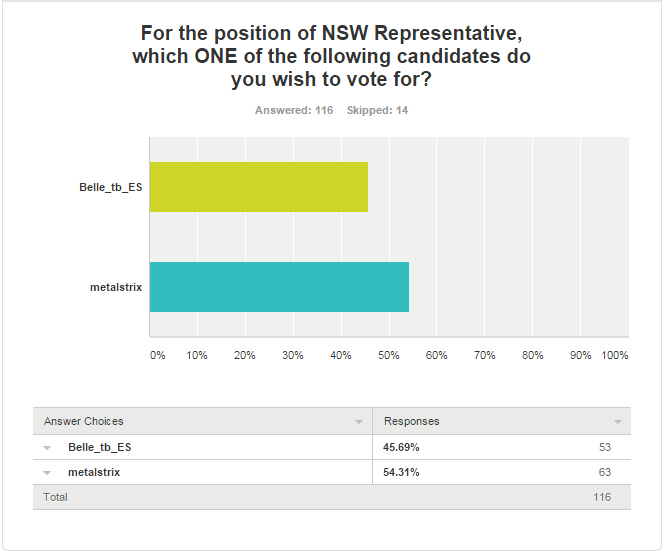Click the survey question title

click(x=331, y=56)
